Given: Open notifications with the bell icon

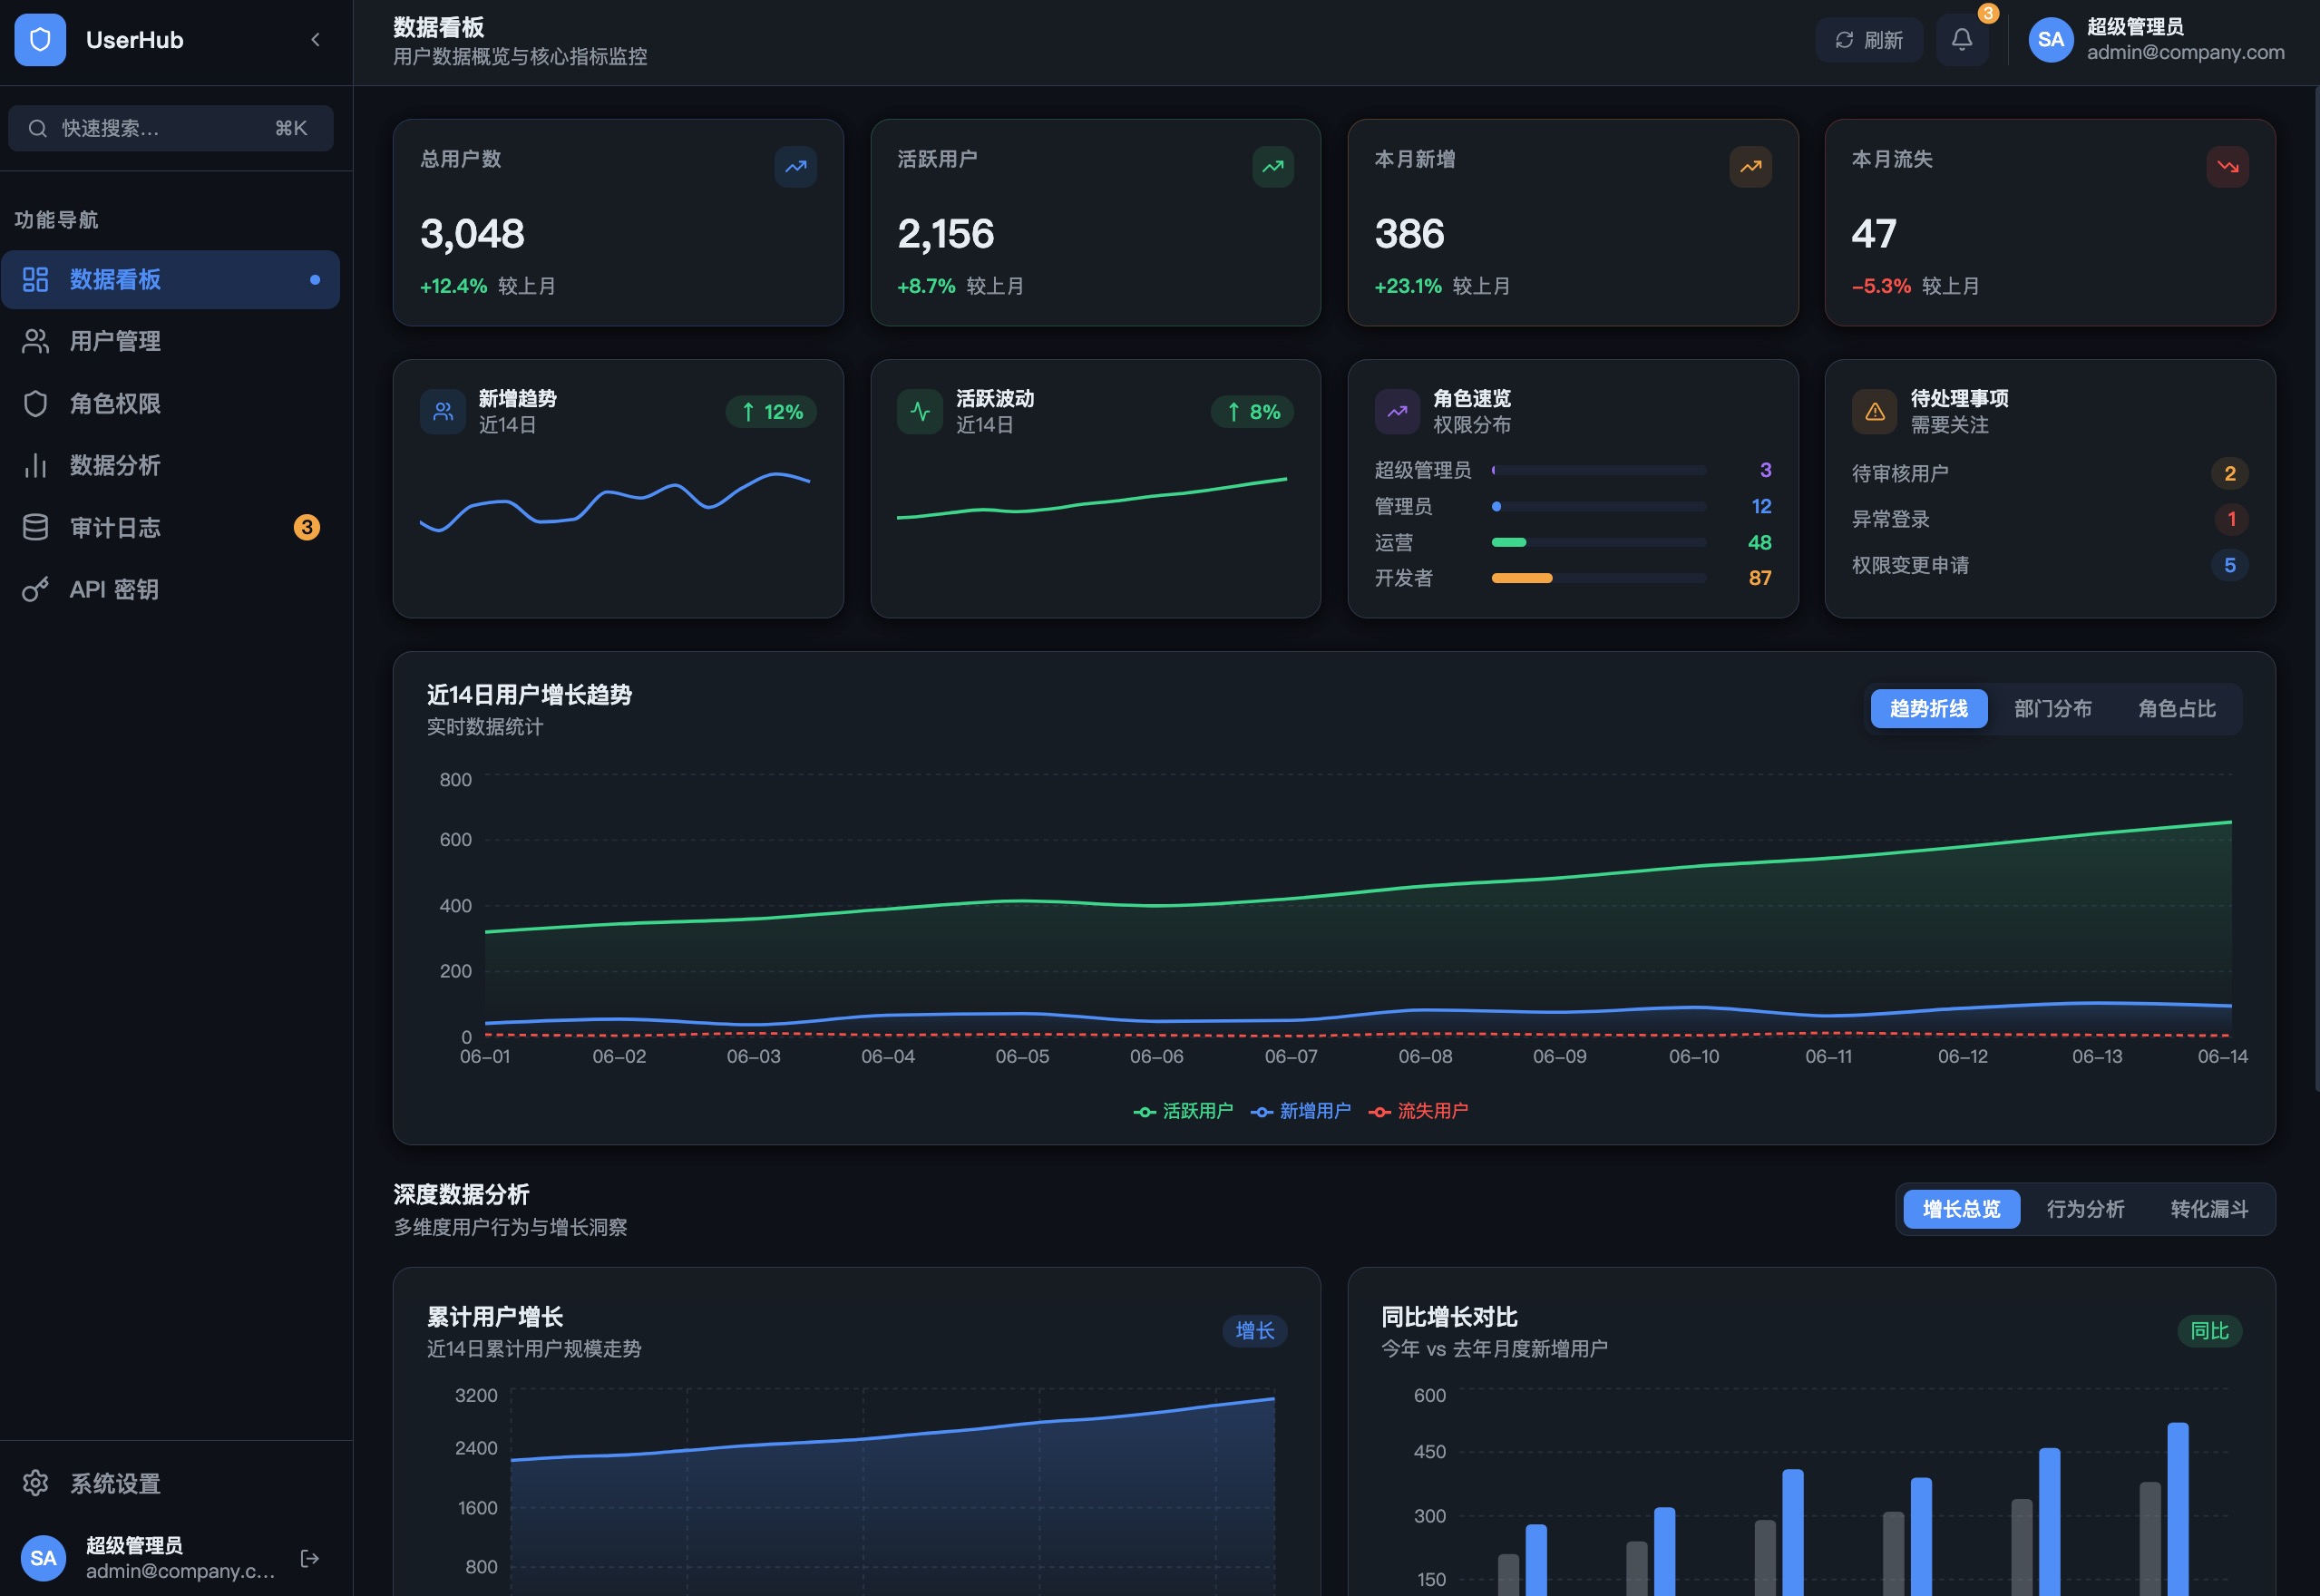Looking at the screenshot, I should (1962, 40).
